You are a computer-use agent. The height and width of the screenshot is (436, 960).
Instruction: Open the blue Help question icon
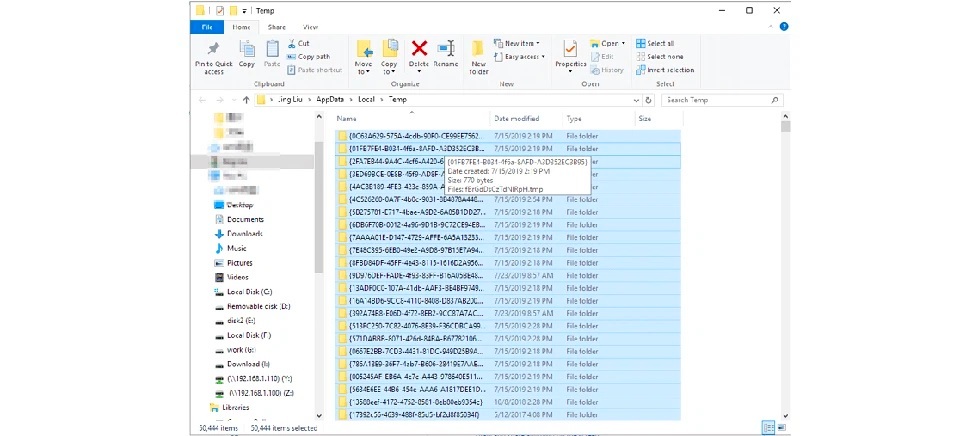coord(784,27)
